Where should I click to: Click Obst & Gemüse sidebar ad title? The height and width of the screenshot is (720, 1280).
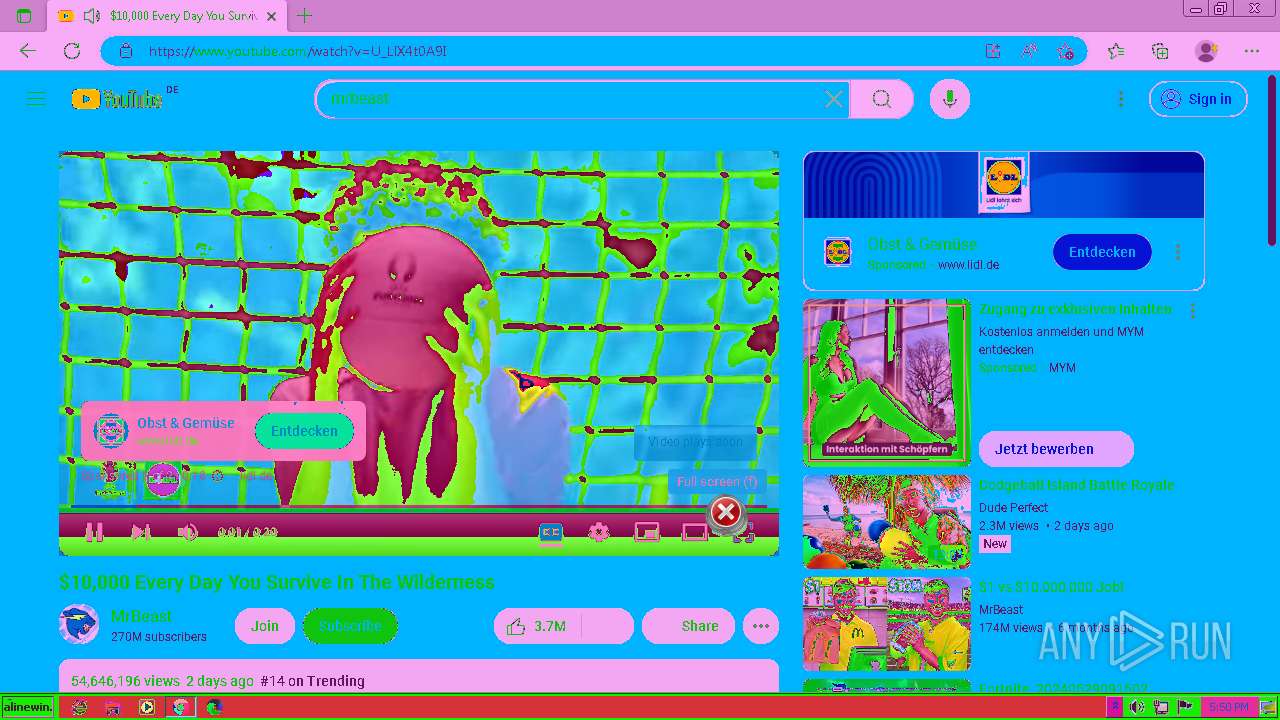tap(922, 244)
